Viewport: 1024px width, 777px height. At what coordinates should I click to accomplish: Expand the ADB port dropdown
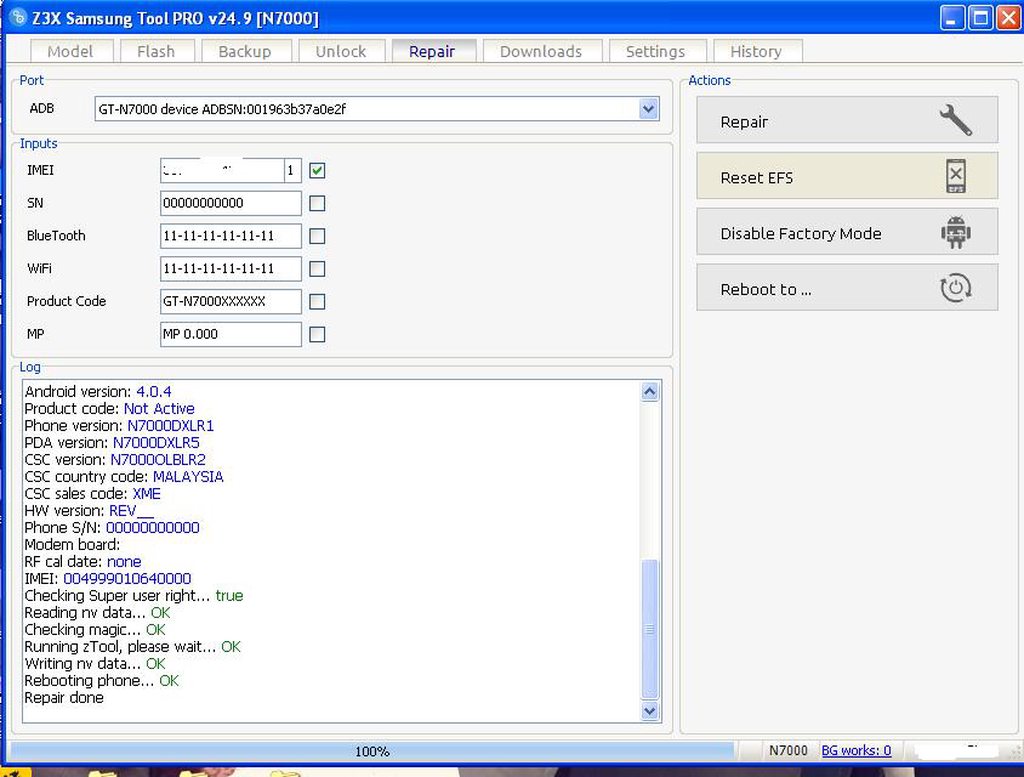click(x=648, y=109)
